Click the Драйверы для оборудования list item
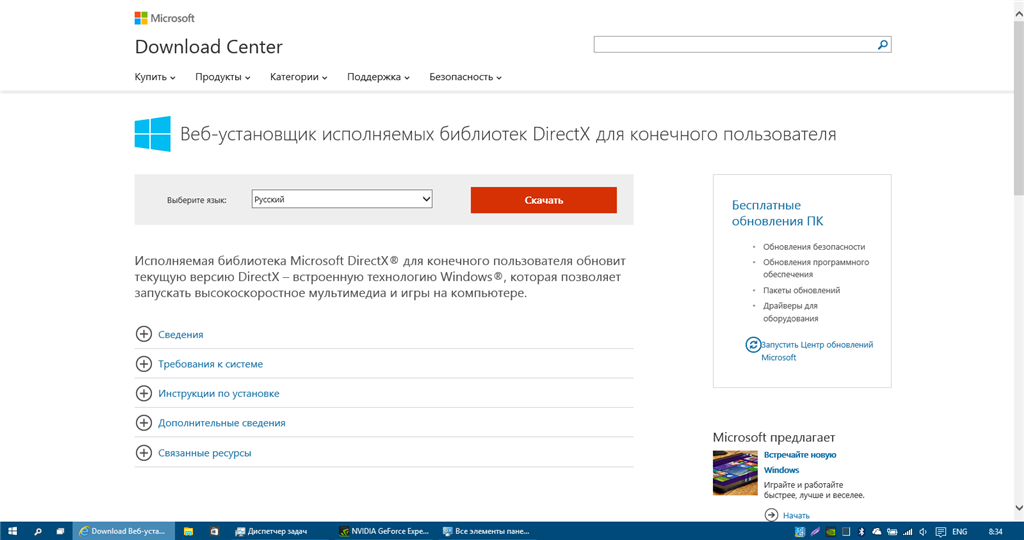Viewport: 1024px width, 540px height. coord(790,312)
